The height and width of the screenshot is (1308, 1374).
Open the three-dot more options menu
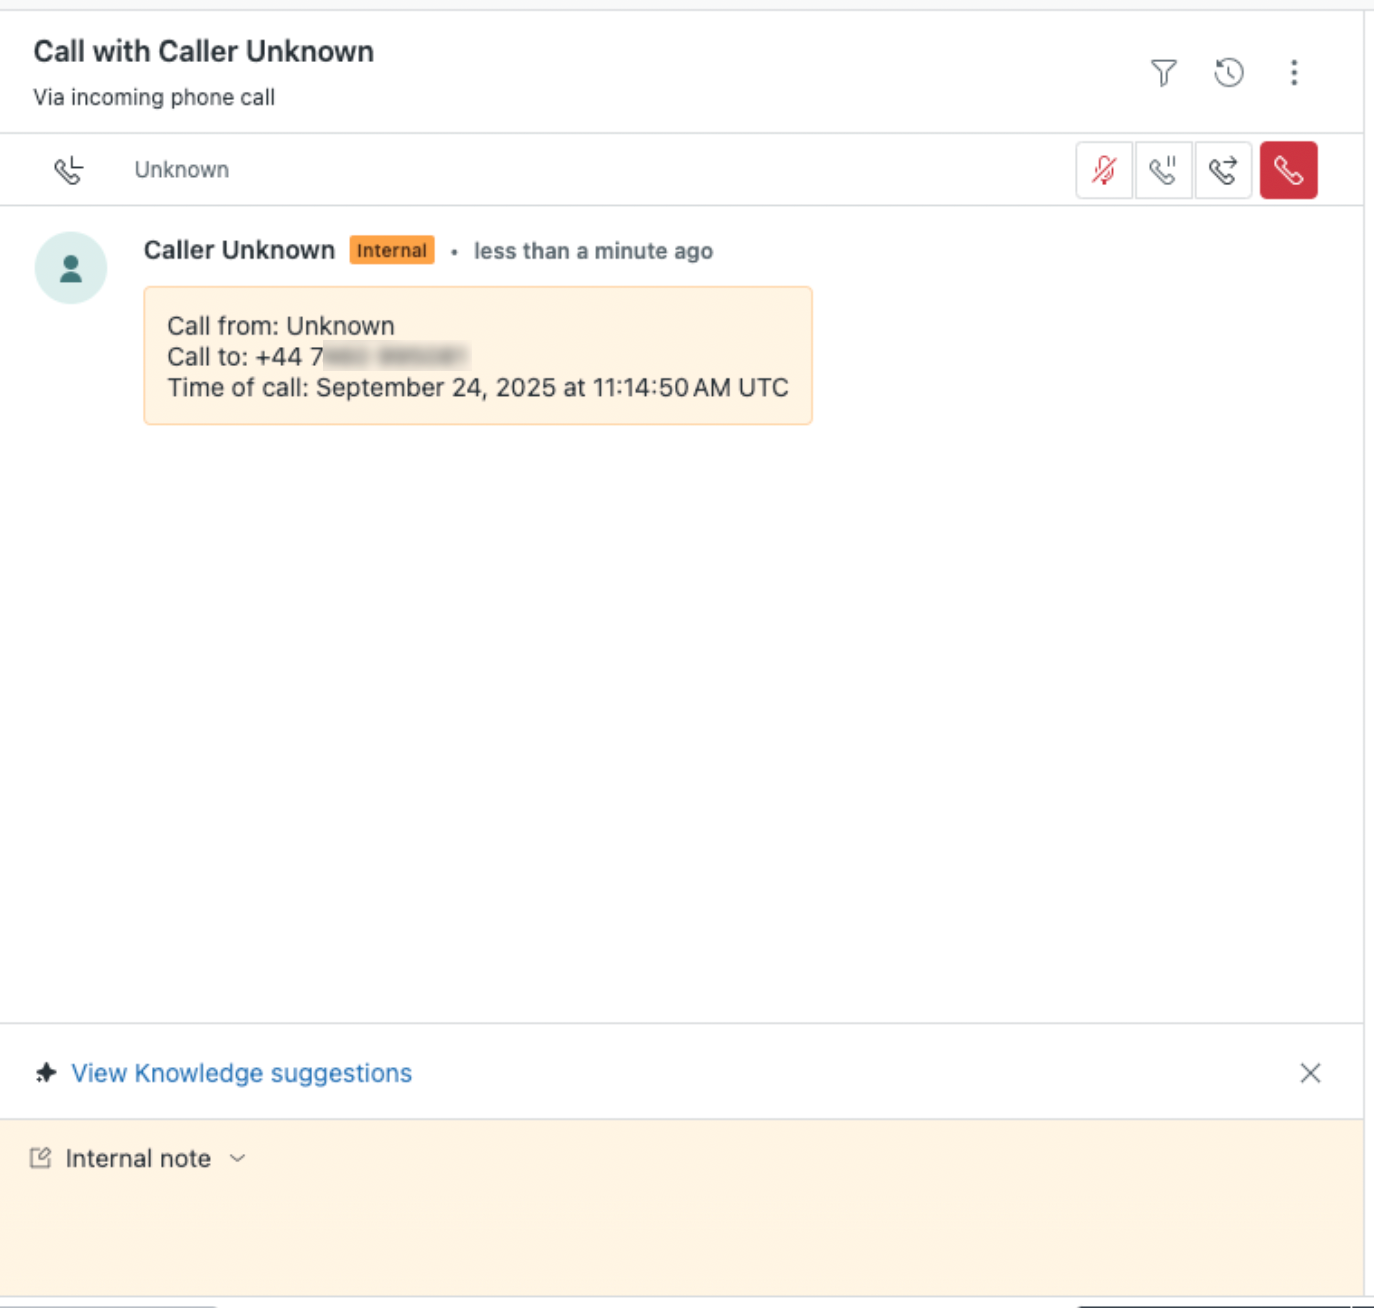1294,73
